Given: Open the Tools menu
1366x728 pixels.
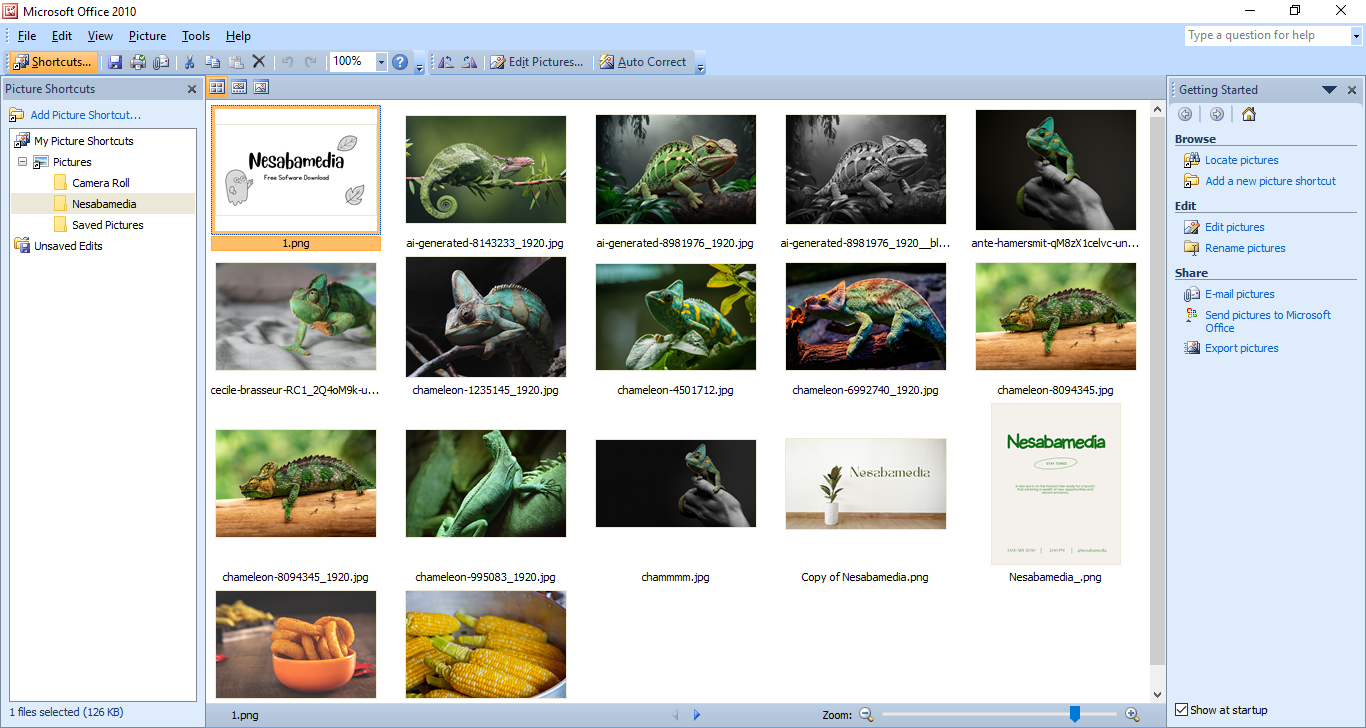Looking at the screenshot, I should (x=196, y=36).
